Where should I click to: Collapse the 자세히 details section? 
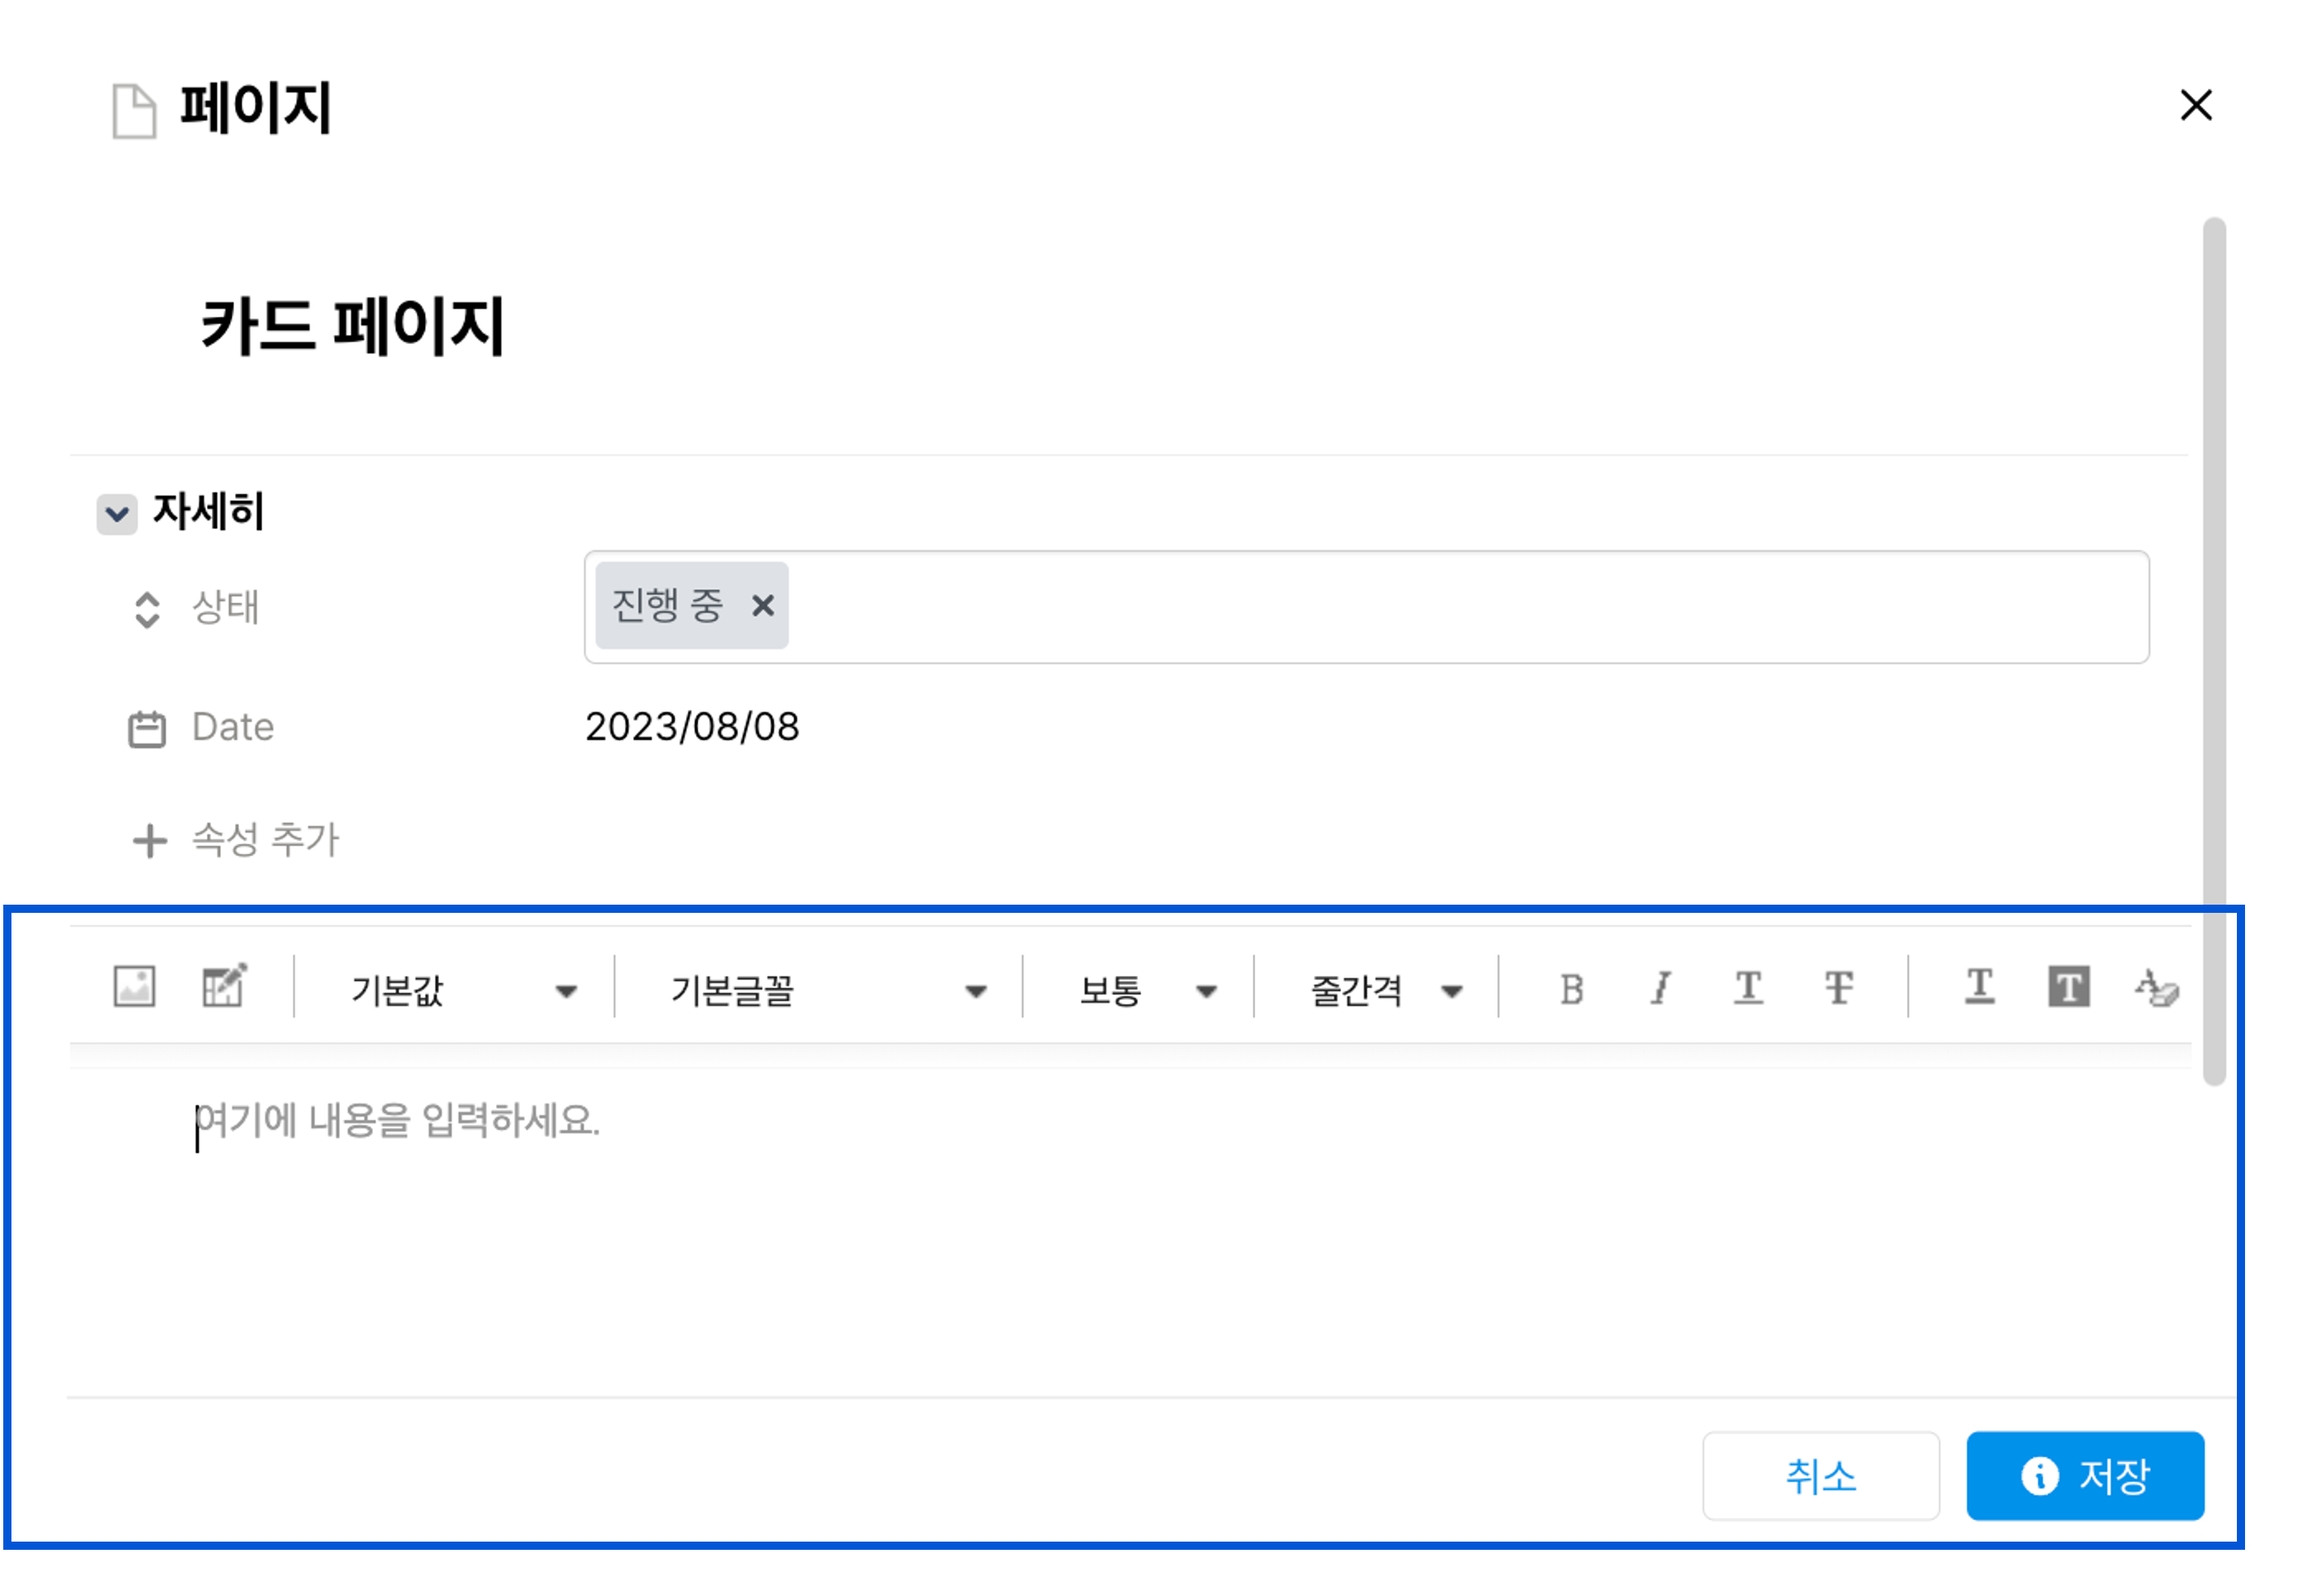tap(117, 514)
